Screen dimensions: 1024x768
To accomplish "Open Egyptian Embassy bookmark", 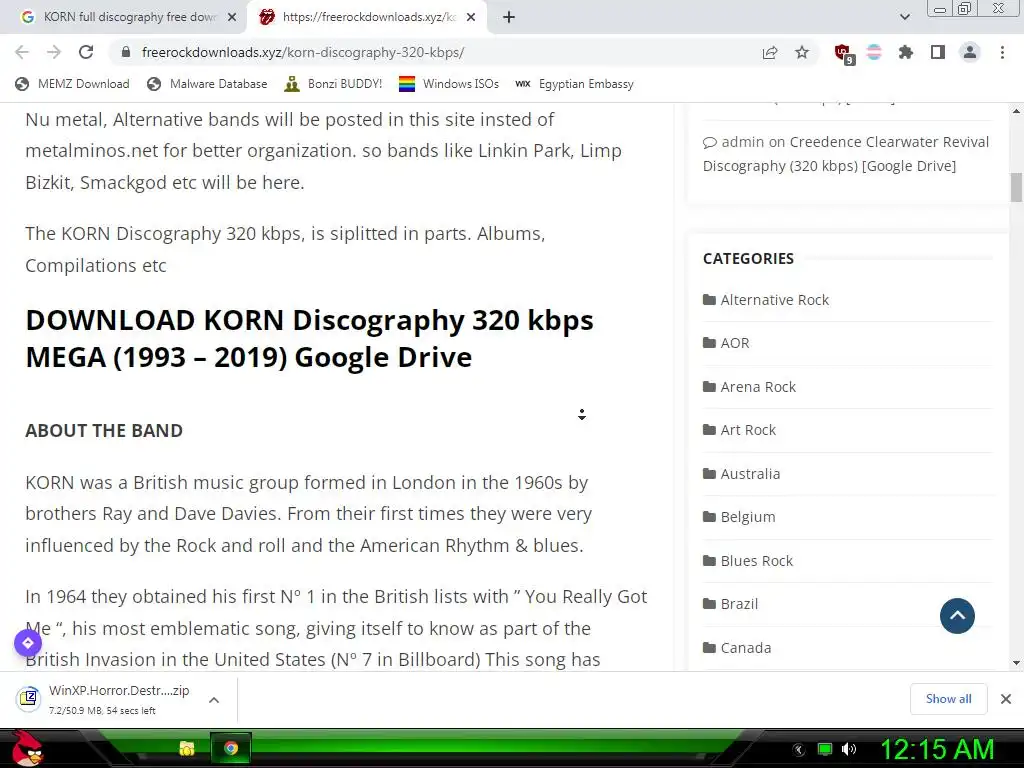I will point(575,84).
